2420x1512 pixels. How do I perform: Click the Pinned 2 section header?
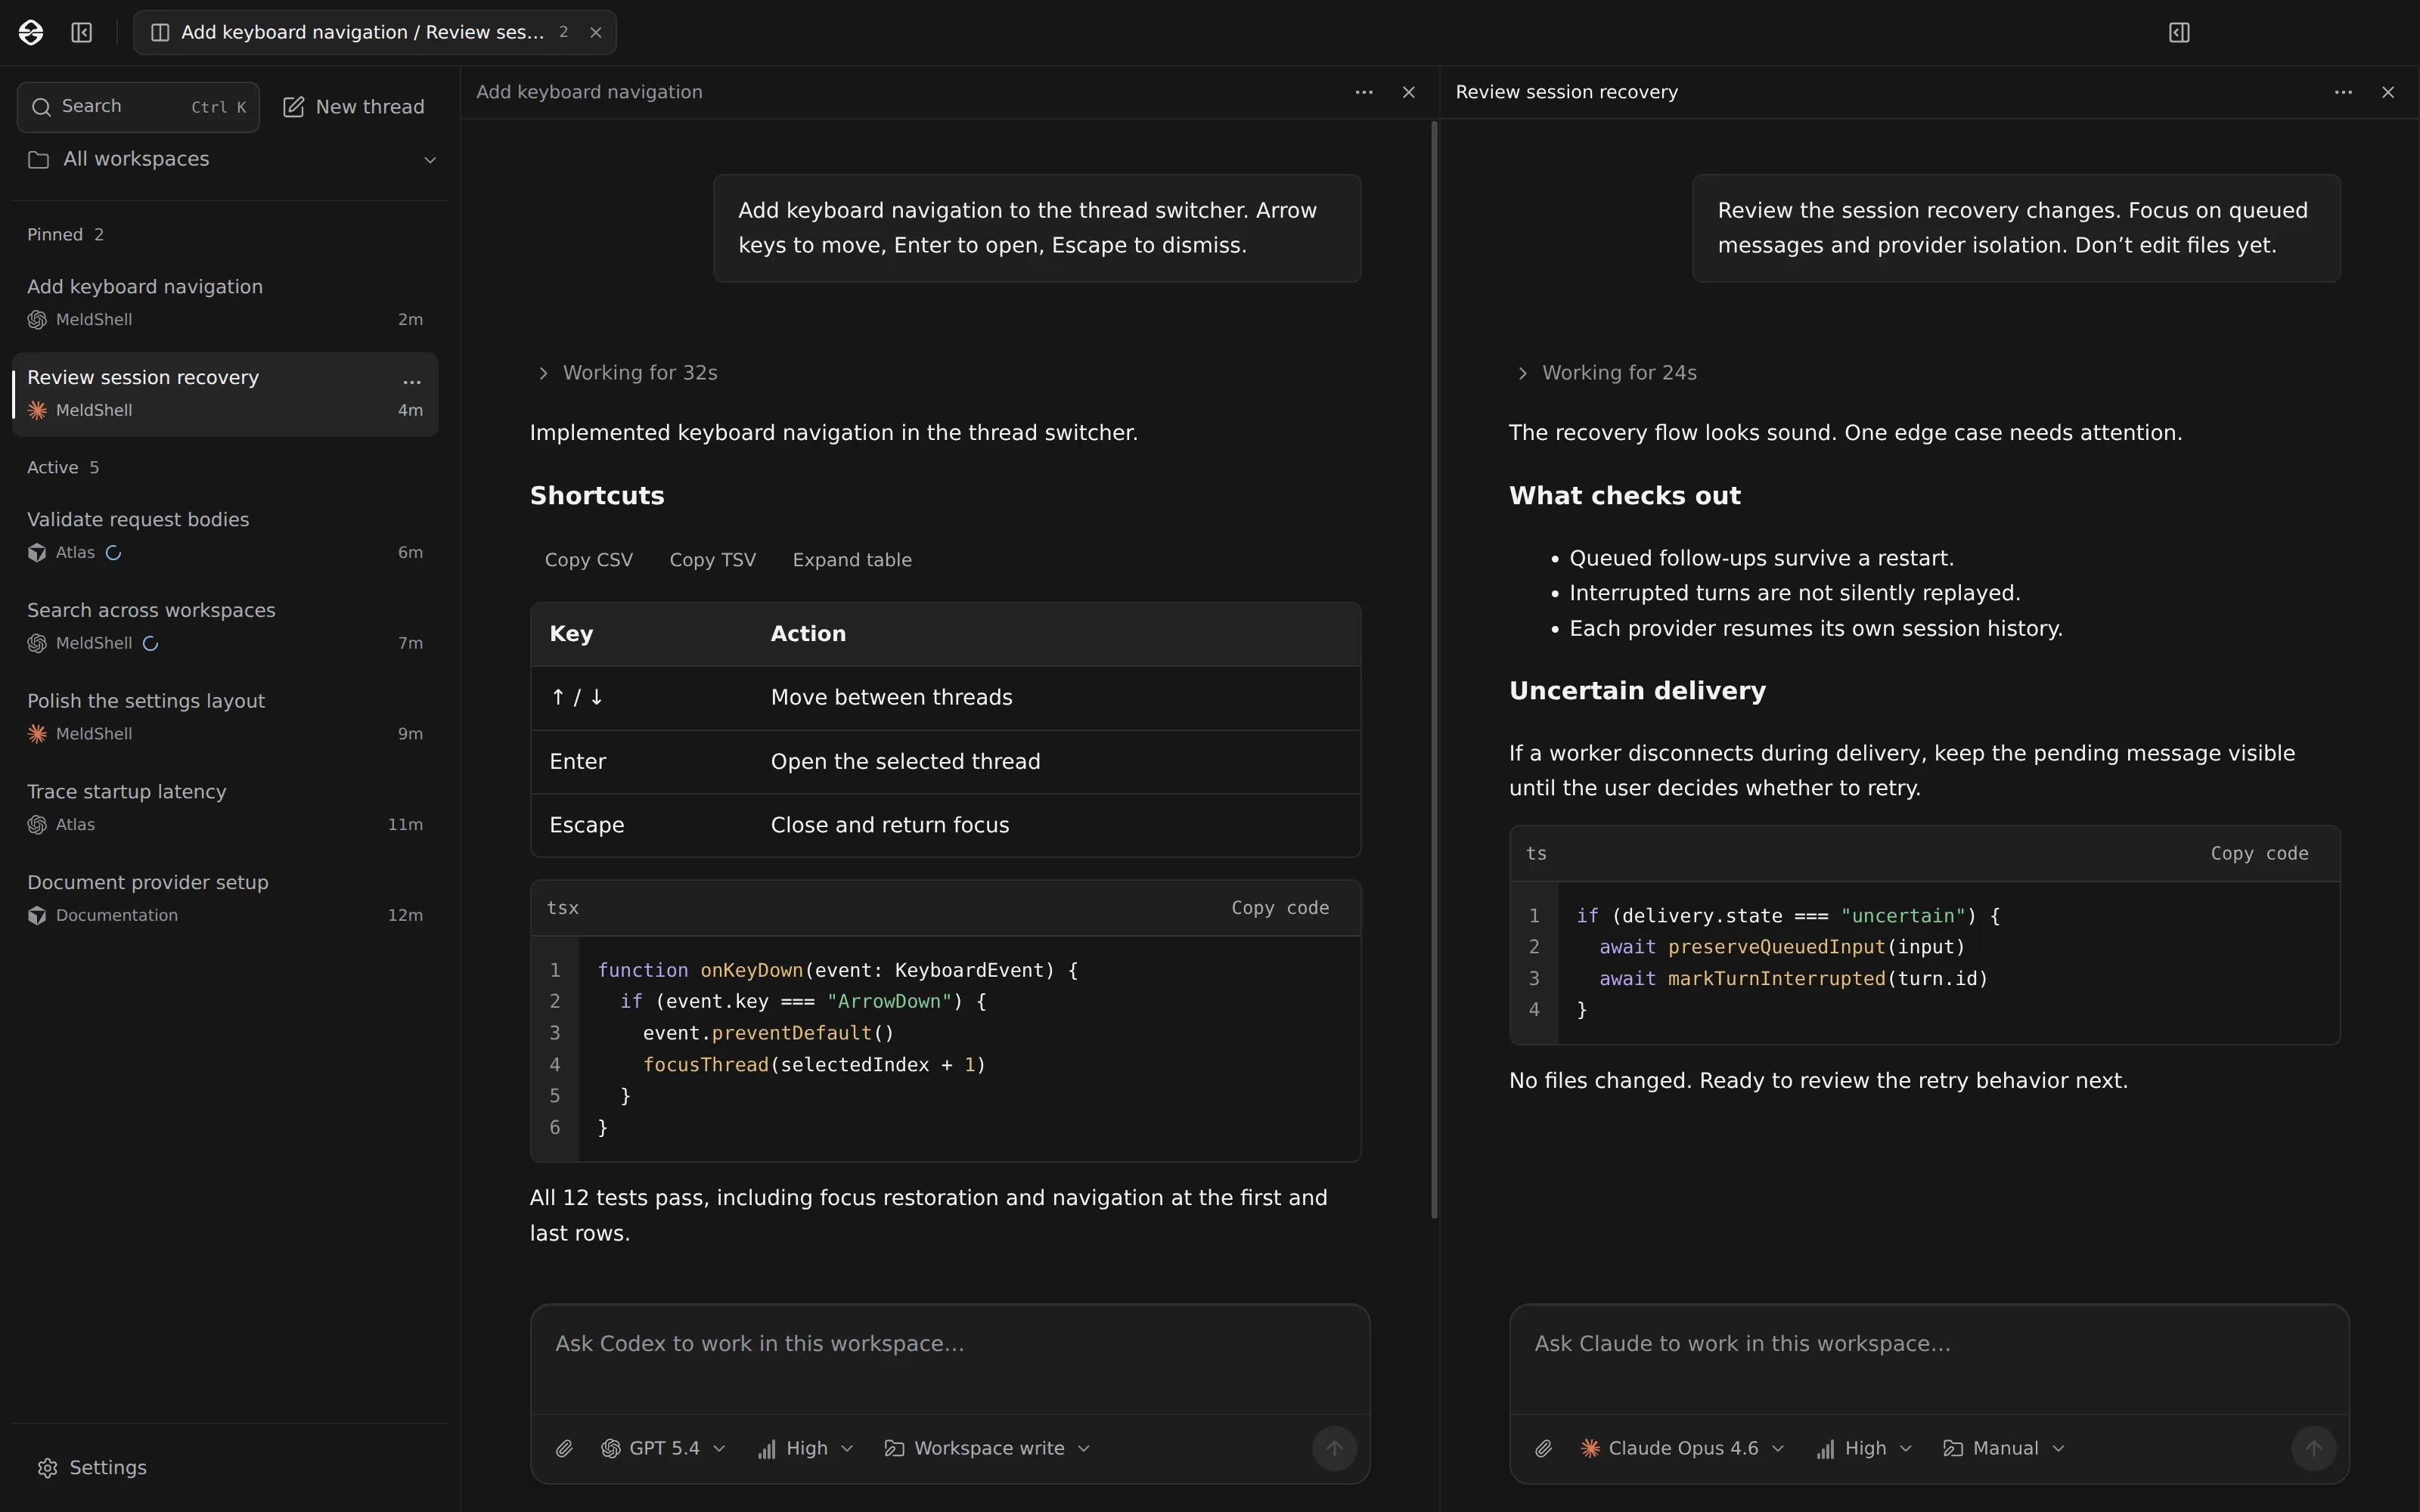coord(65,234)
